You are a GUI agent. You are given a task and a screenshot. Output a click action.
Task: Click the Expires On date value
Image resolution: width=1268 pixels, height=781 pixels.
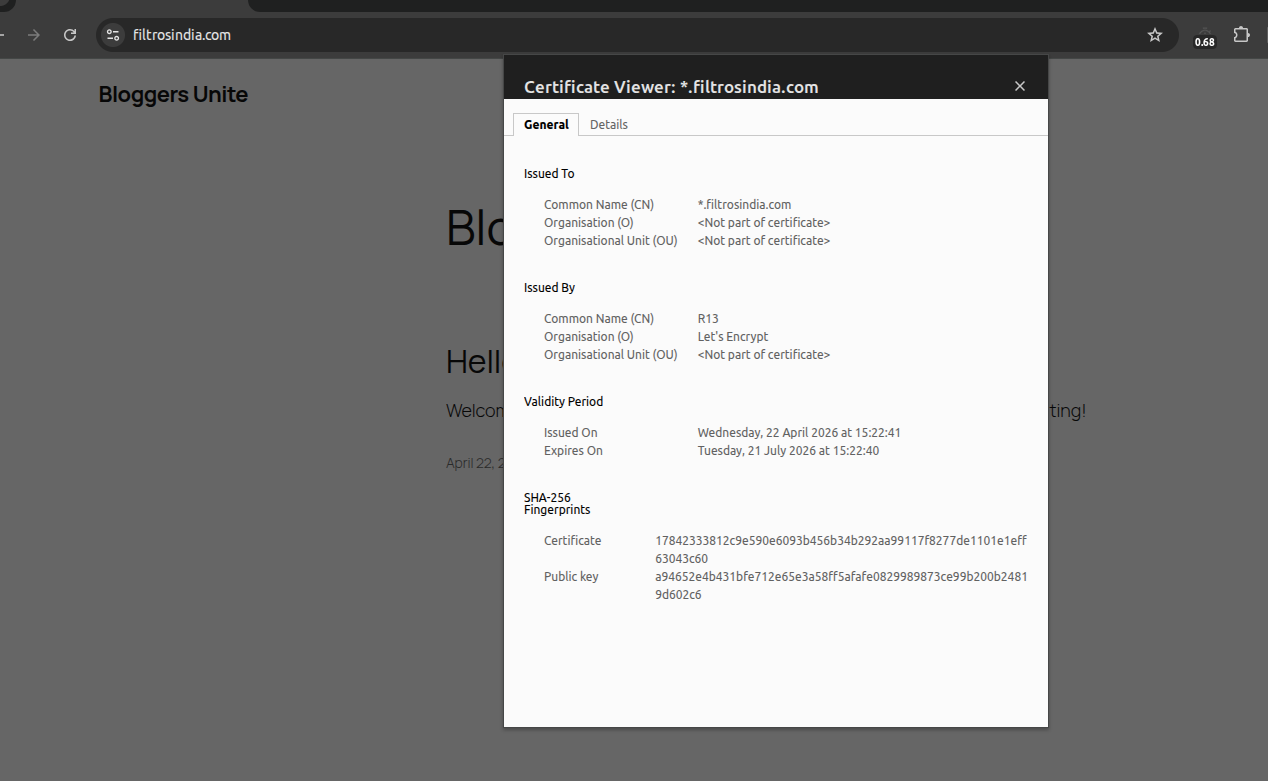click(790, 451)
